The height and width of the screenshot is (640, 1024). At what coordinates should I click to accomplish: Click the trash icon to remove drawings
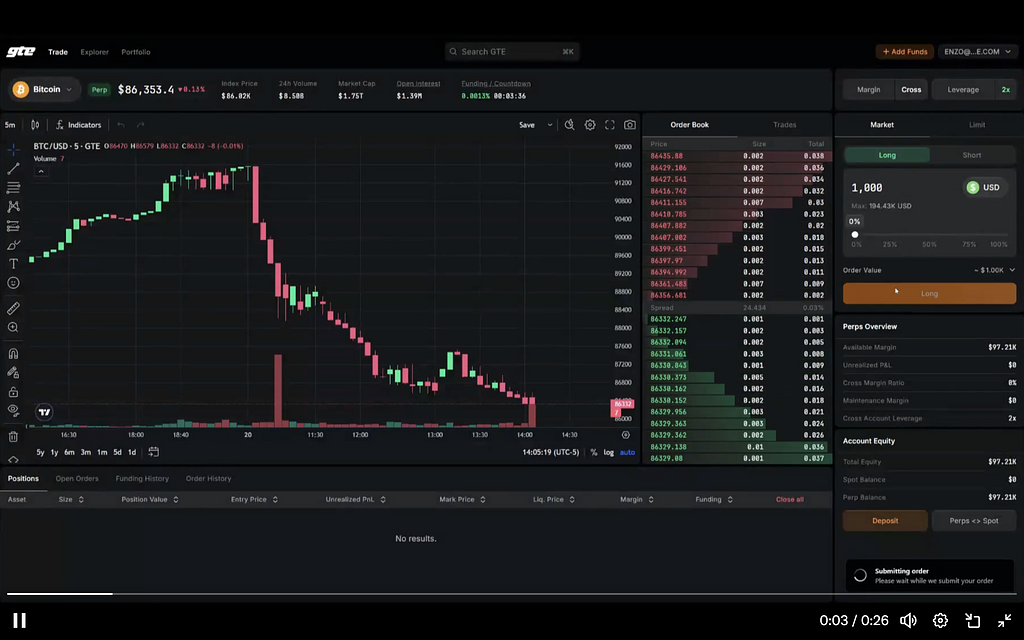(x=13, y=436)
